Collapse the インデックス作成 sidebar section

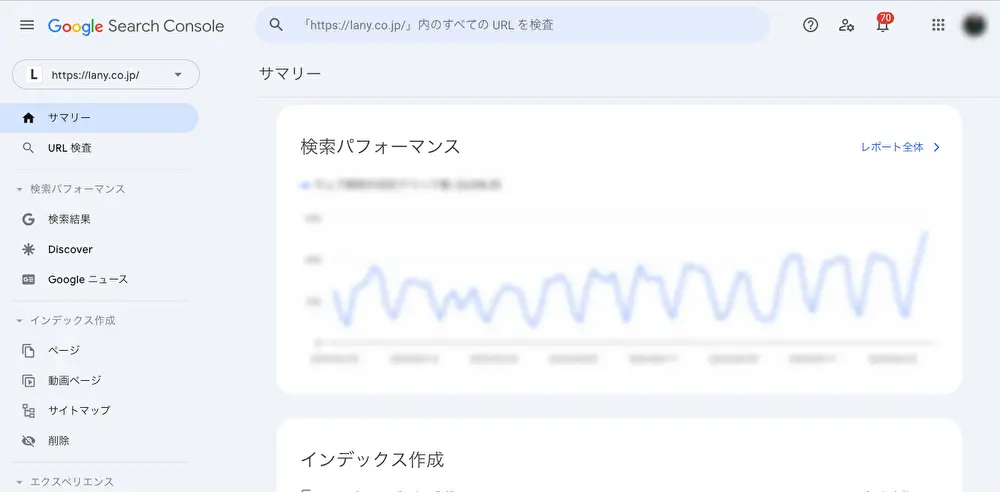pos(20,321)
